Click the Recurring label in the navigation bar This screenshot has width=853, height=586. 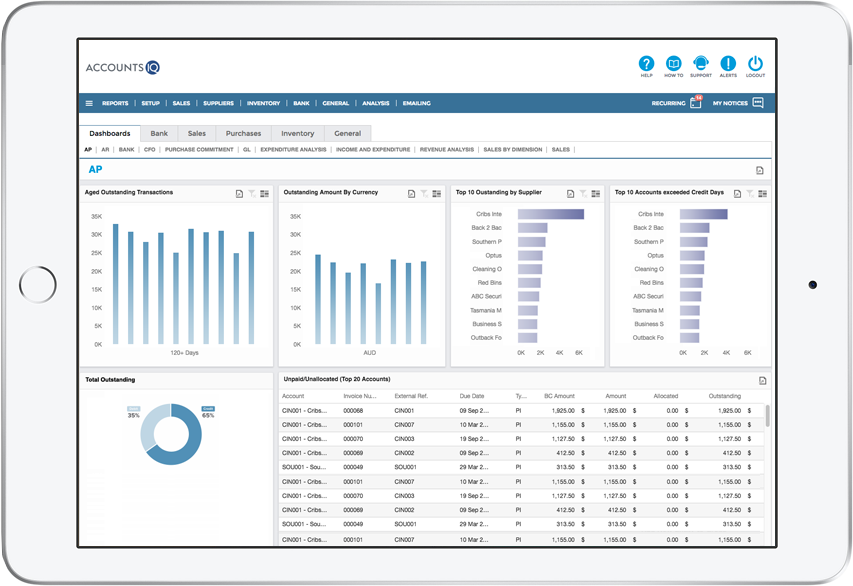click(669, 103)
